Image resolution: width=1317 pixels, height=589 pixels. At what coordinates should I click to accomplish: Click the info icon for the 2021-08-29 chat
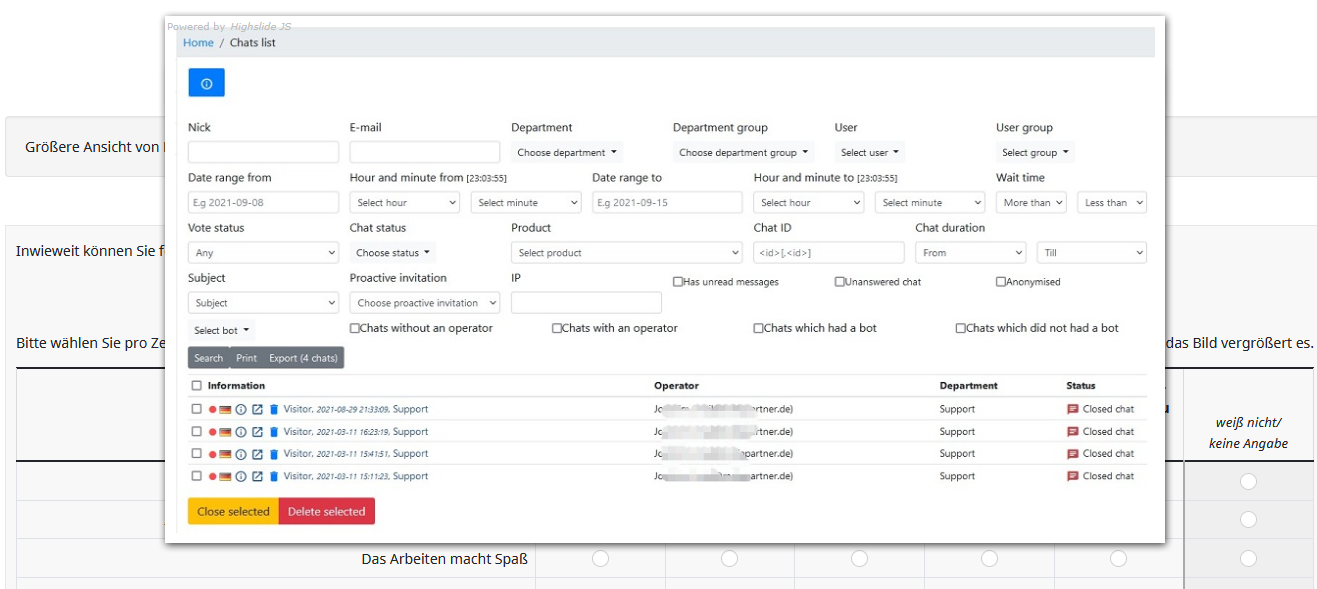click(x=241, y=409)
